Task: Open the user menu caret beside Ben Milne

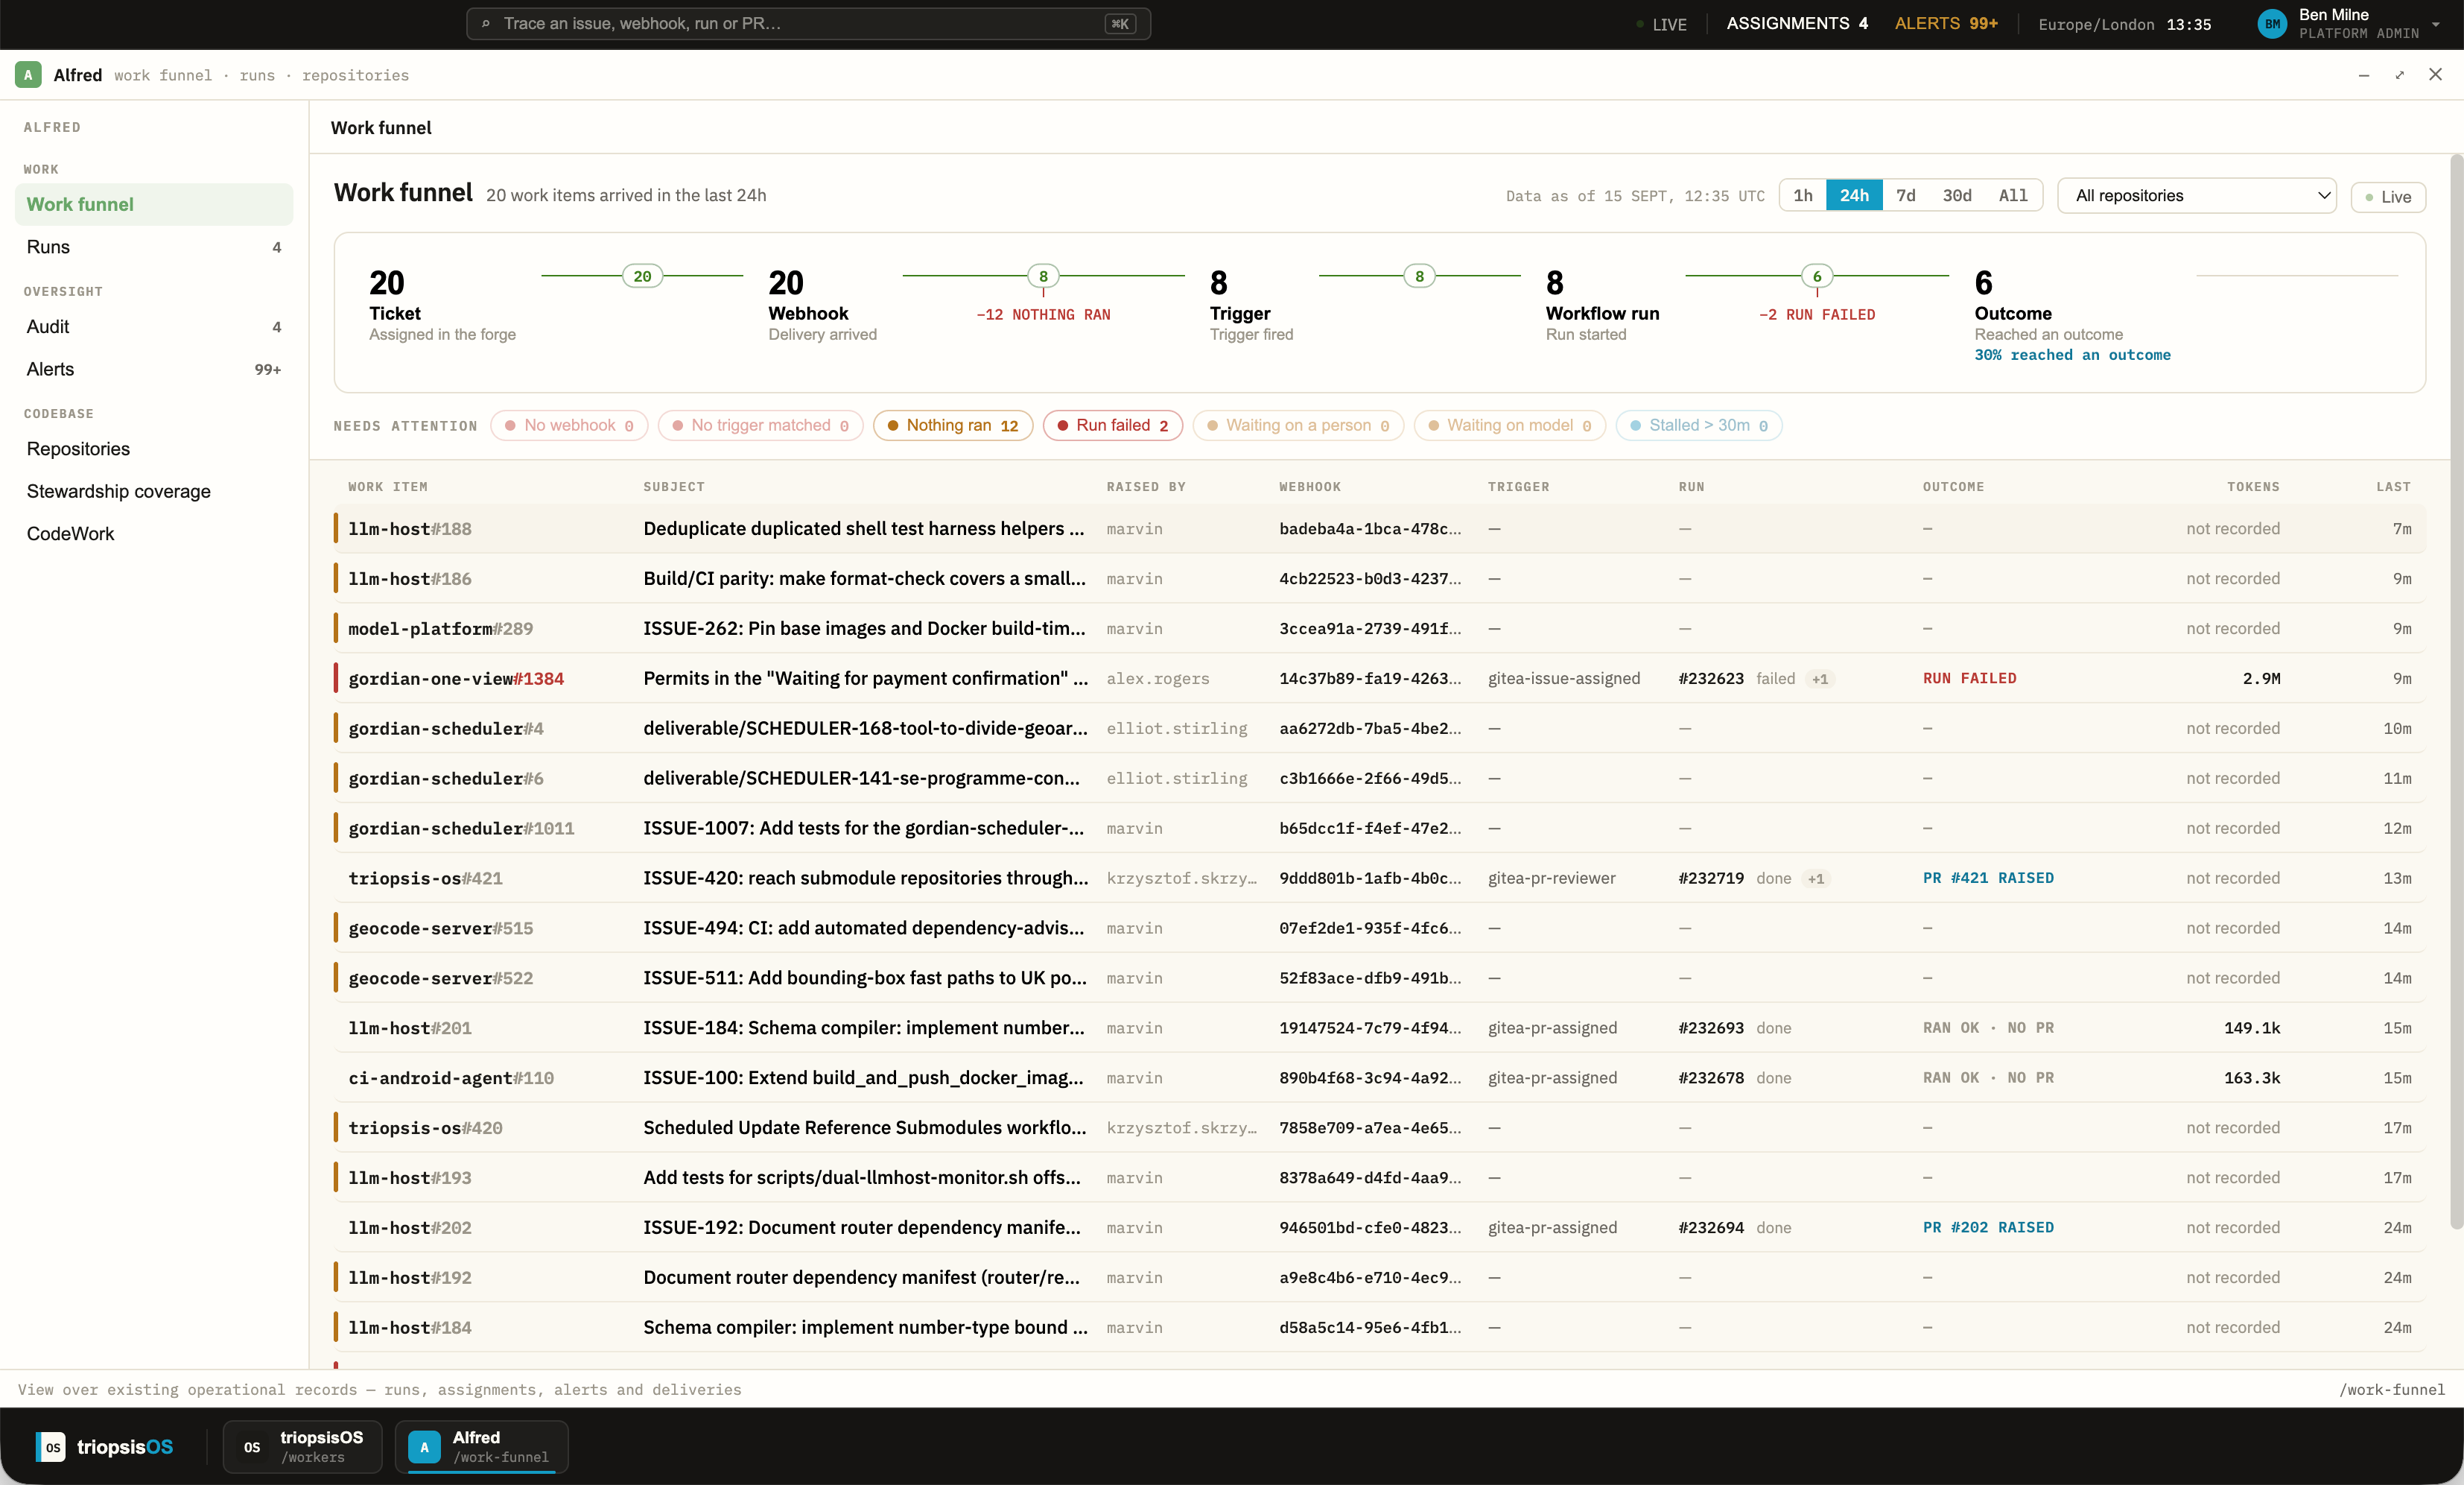Action: (2436, 24)
